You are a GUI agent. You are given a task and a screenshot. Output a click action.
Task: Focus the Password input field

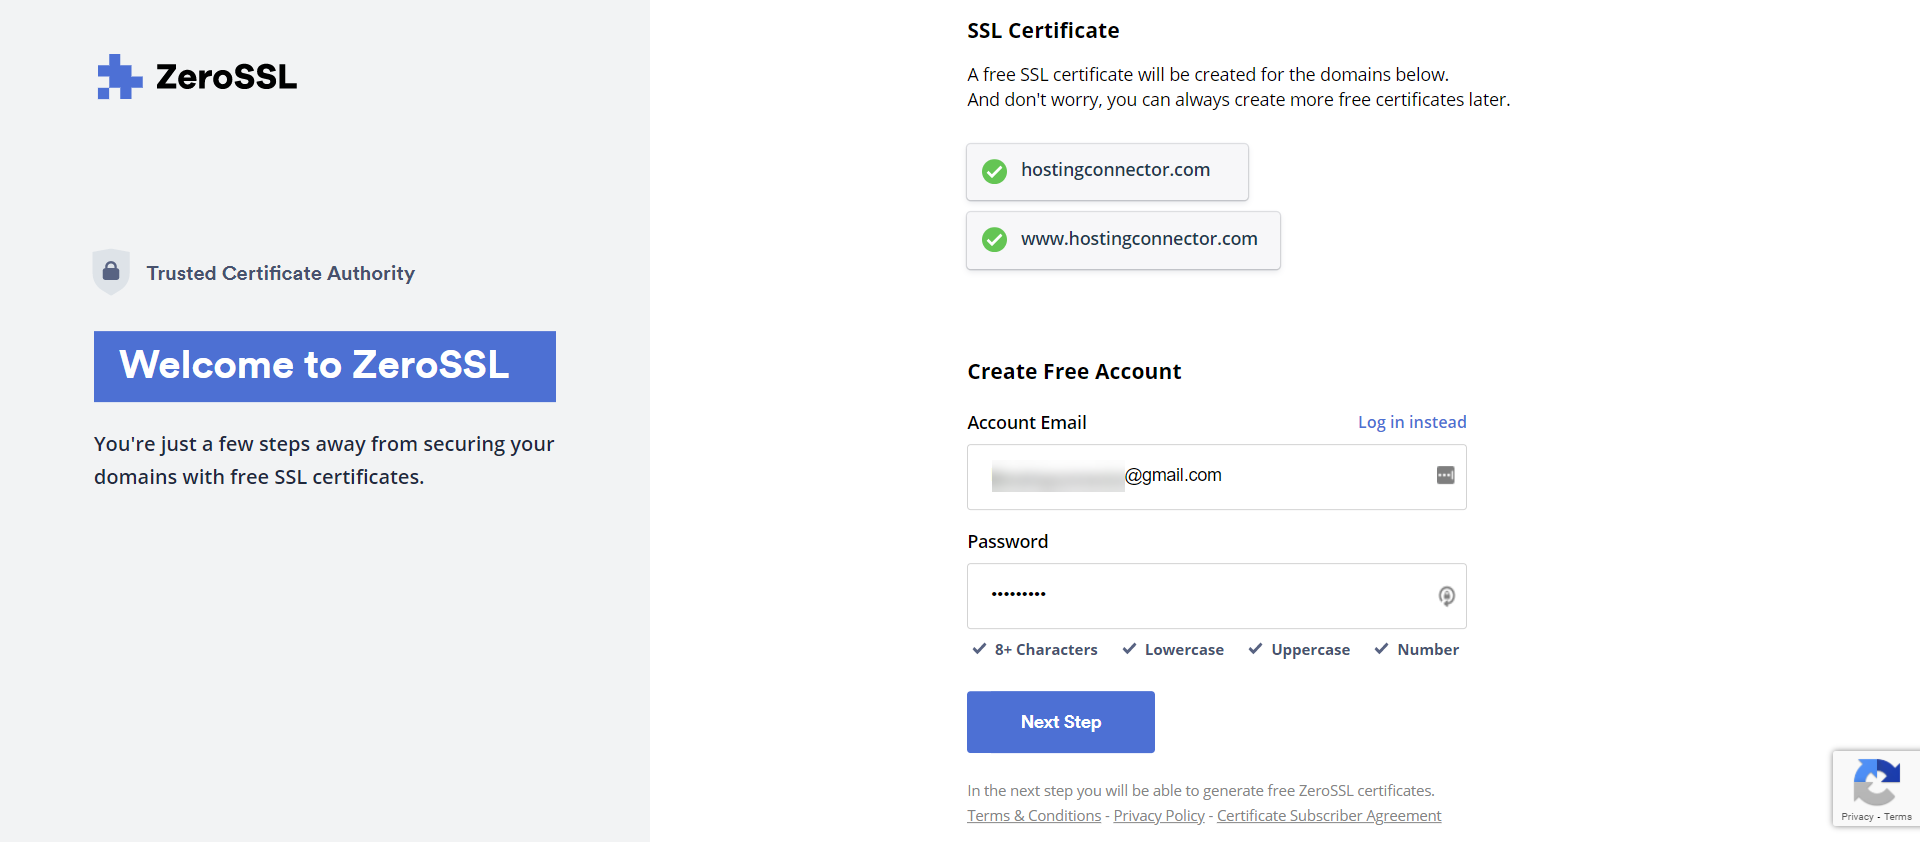point(1216,596)
